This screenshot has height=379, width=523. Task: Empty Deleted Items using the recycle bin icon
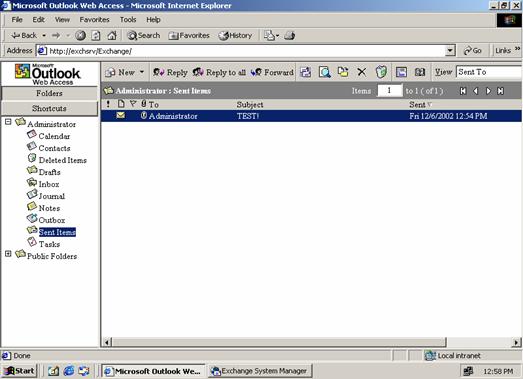381,72
